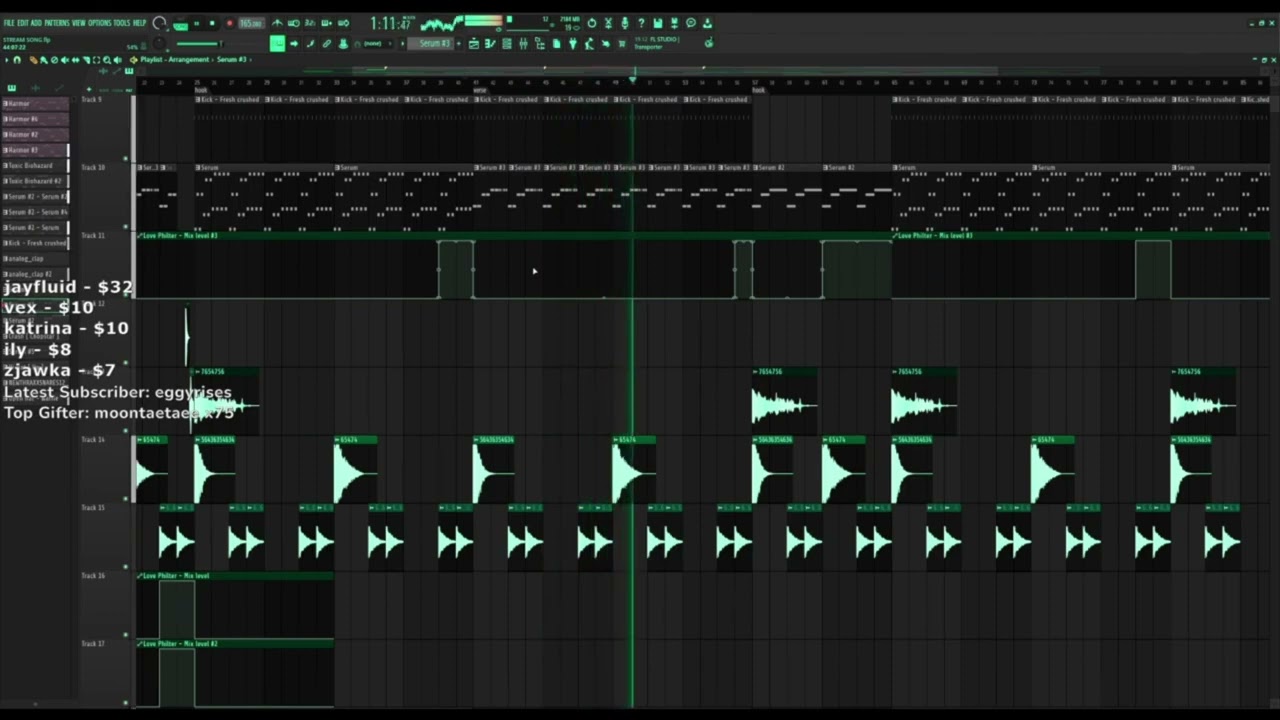Click the Serum #3 breadcrumb in playlist title

pos(232,60)
